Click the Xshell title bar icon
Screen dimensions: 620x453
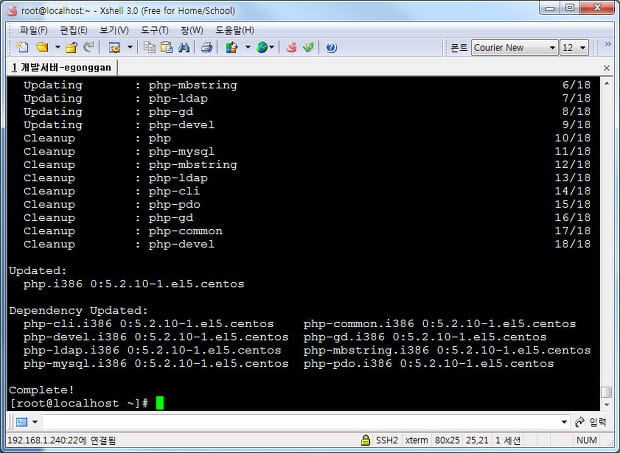point(12,11)
